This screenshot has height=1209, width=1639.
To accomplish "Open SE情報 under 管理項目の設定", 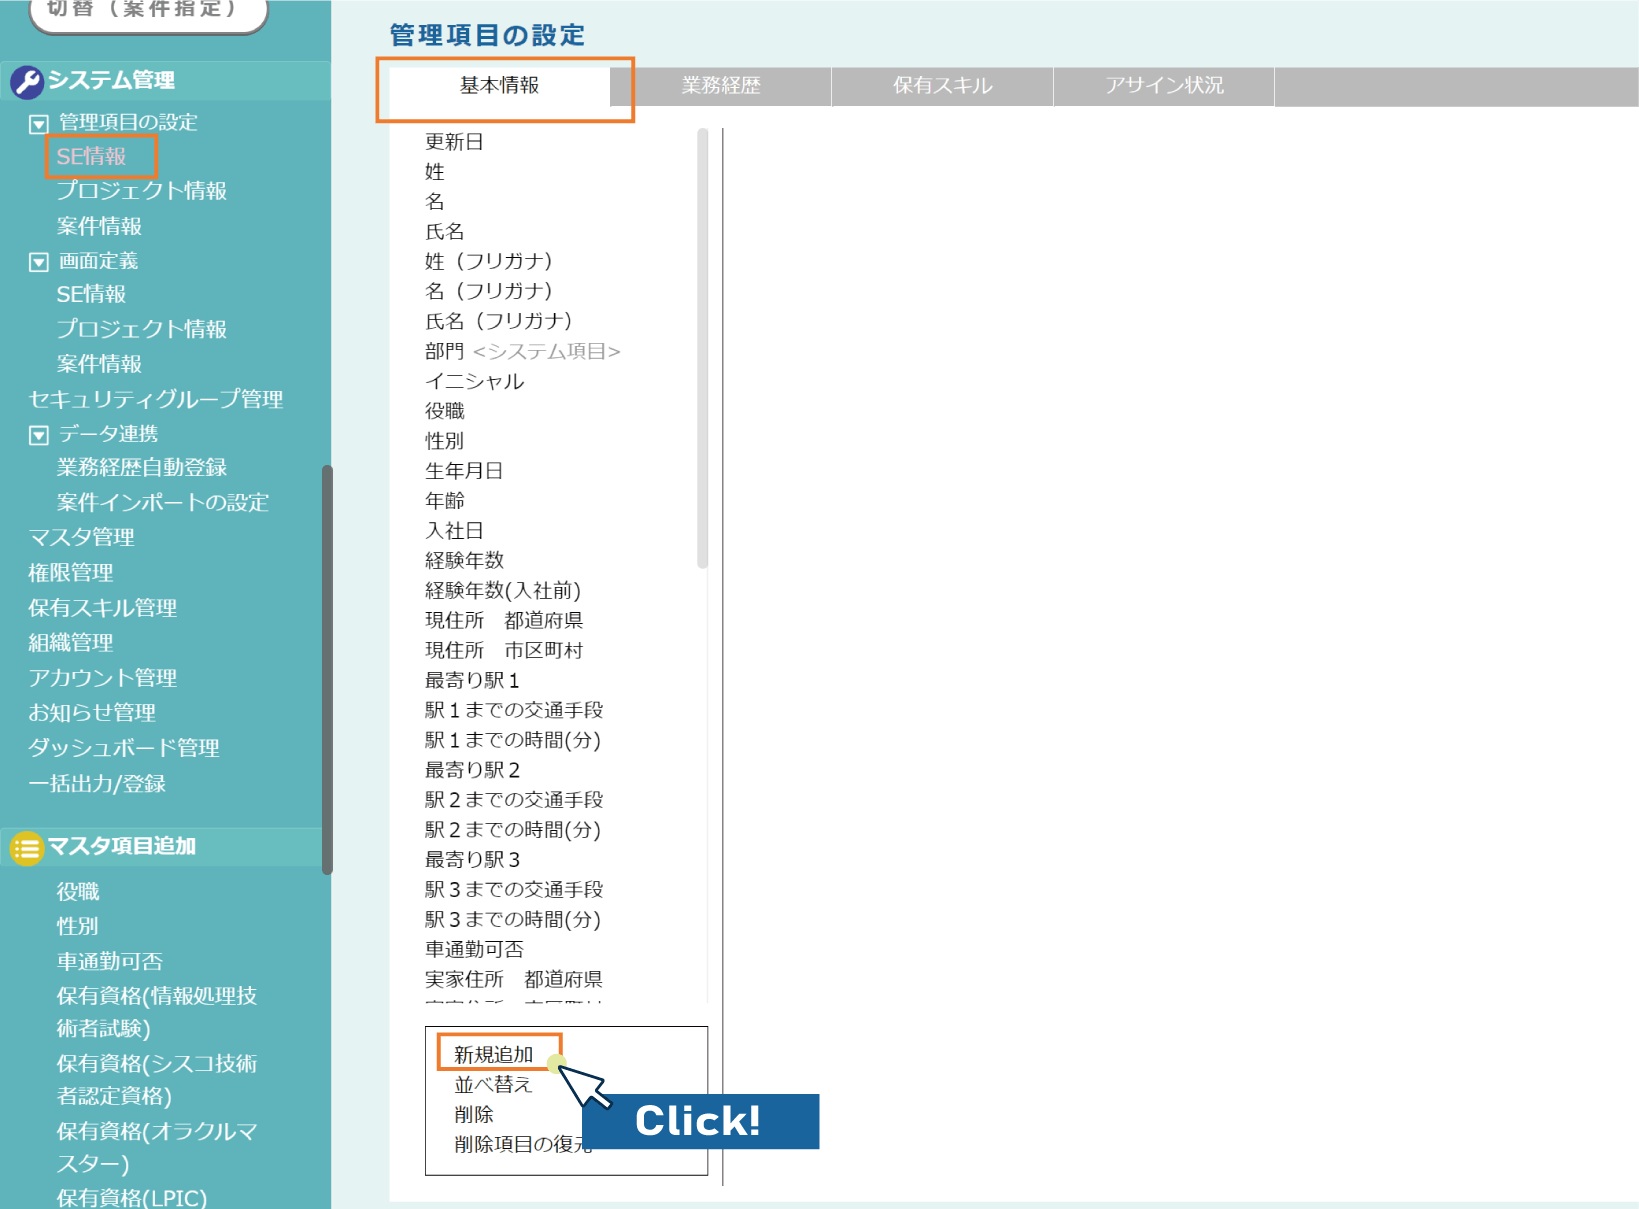I will (92, 157).
